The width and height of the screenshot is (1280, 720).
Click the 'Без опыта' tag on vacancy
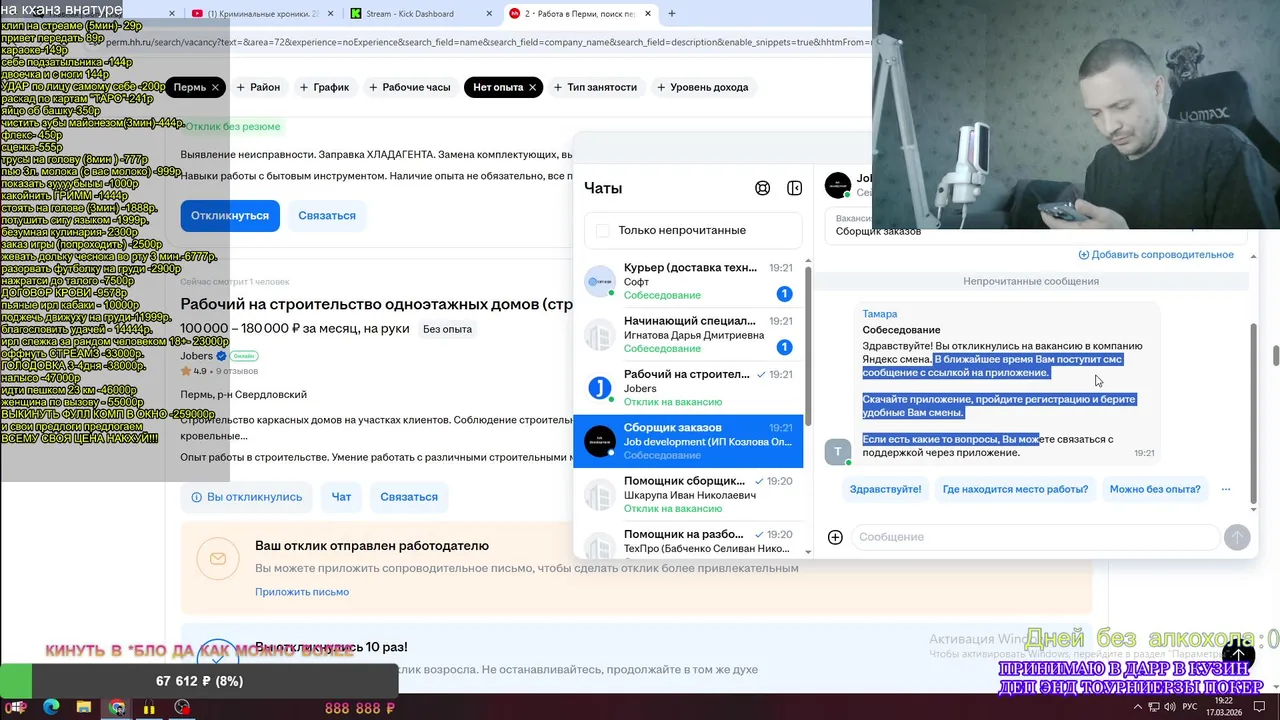click(x=447, y=329)
